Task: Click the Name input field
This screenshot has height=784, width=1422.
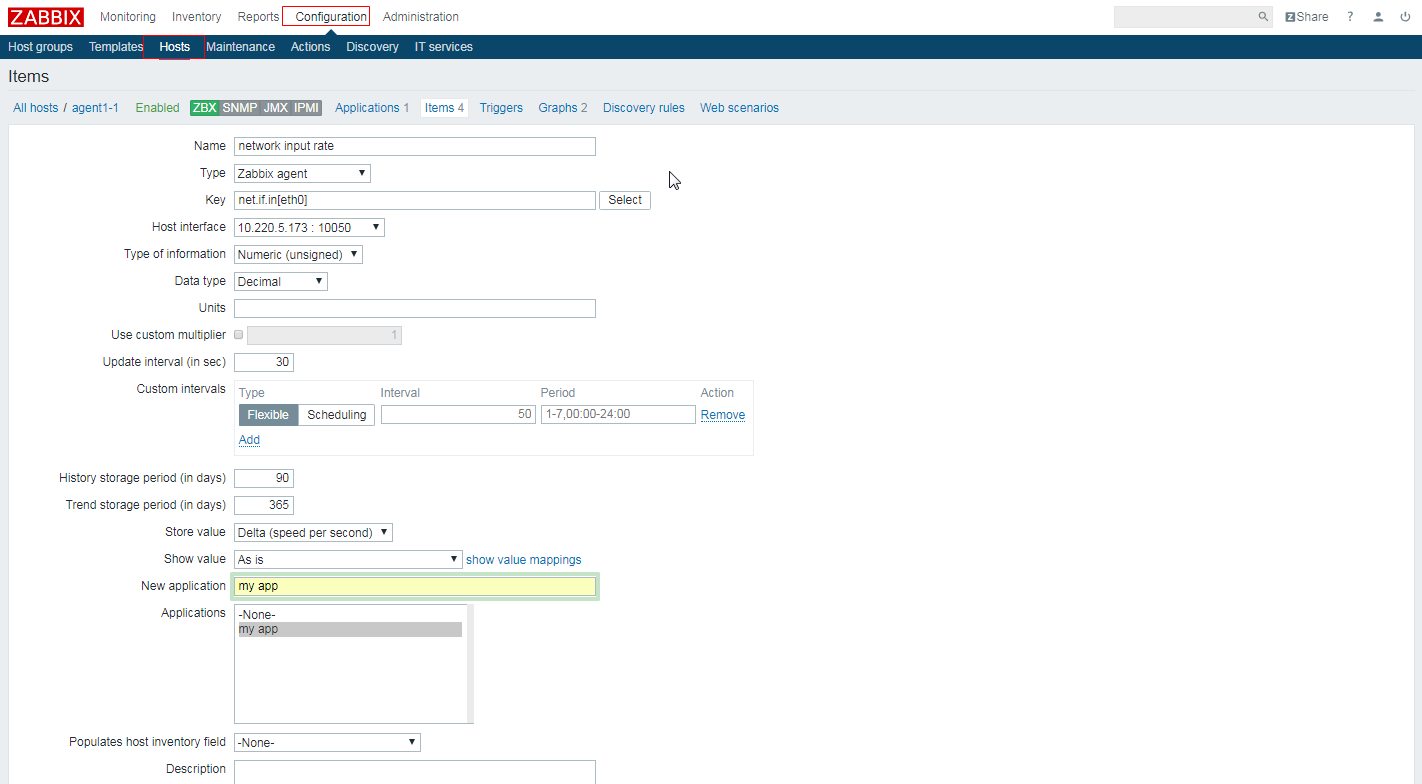Action: tap(415, 147)
